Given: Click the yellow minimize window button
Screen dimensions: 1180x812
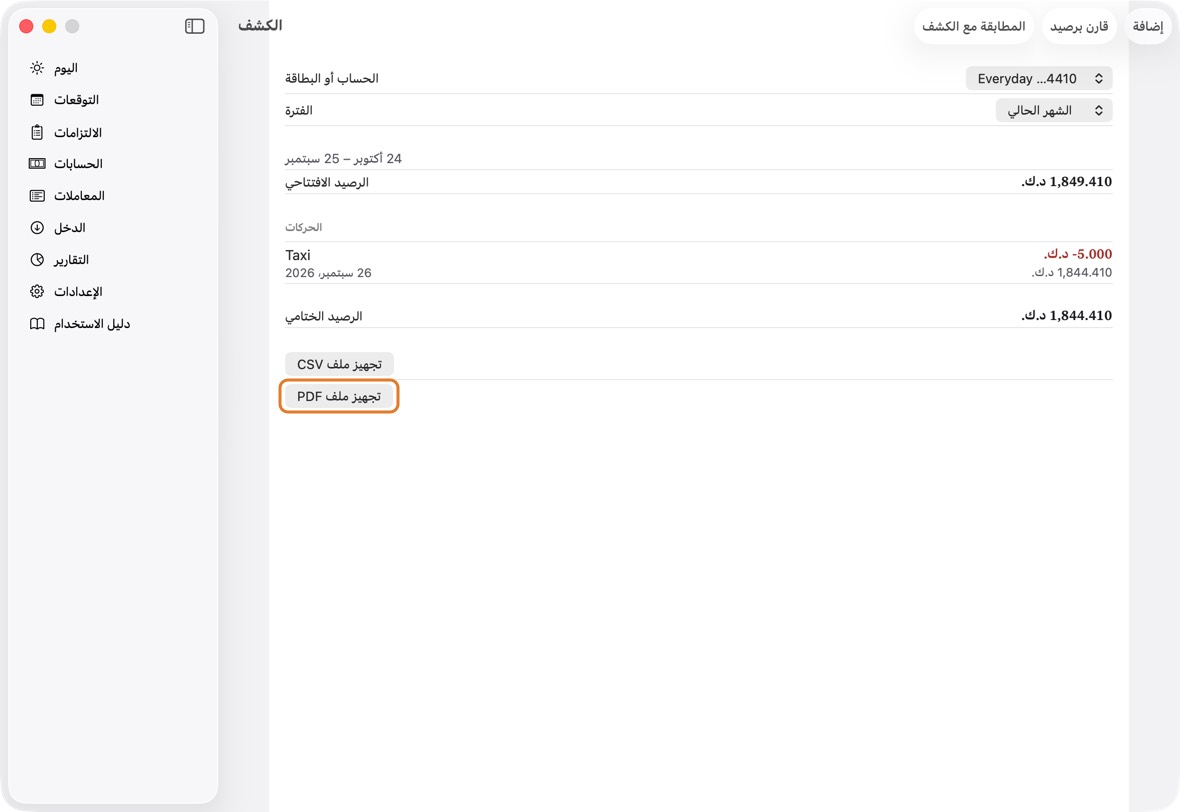Looking at the screenshot, I should [x=49, y=26].
